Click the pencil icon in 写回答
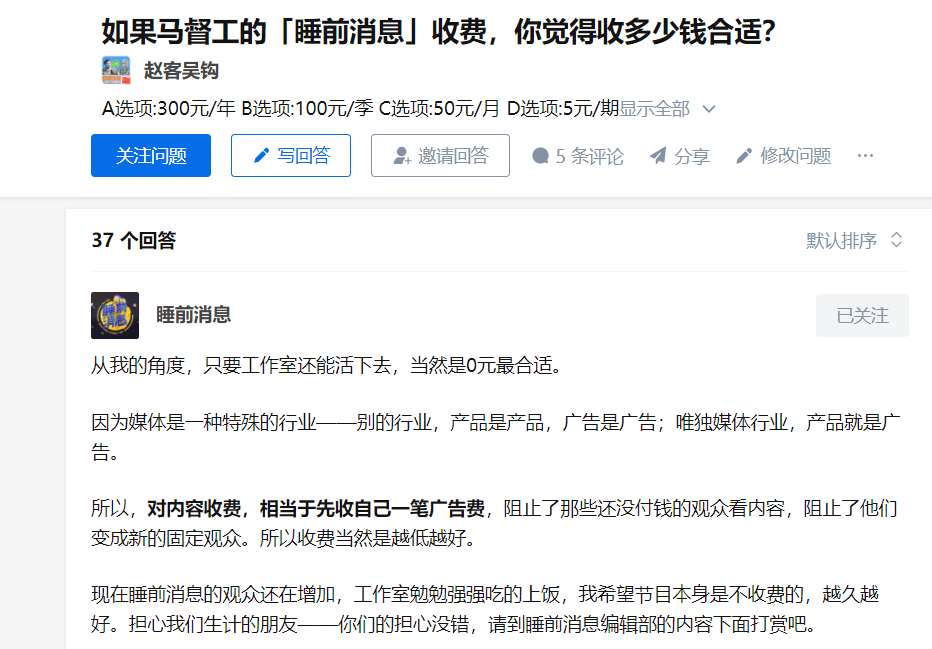Screen dimensions: 932x649 (x=262, y=156)
